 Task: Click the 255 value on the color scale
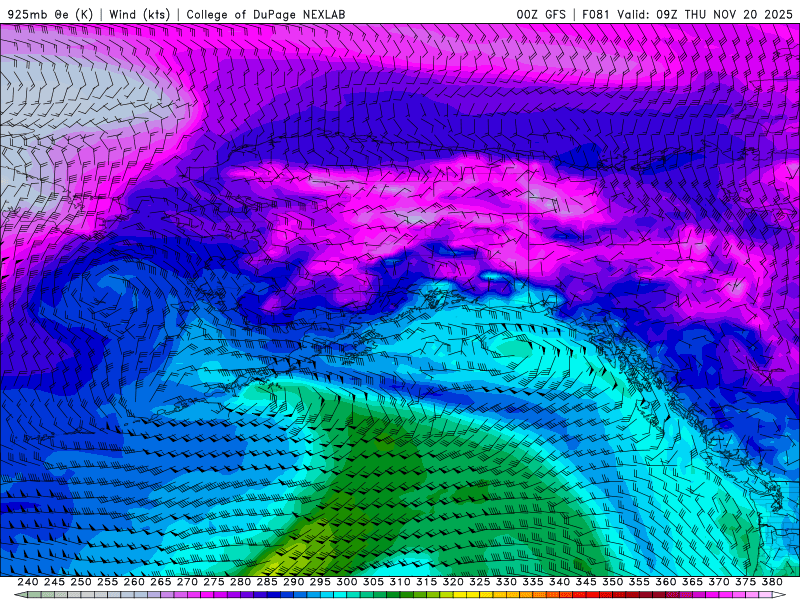click(x=107, y=582)
